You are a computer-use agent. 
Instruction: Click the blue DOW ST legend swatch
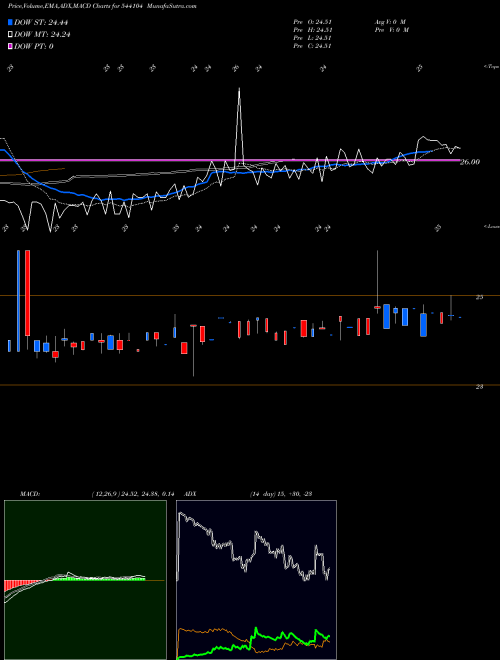point(11,22)
